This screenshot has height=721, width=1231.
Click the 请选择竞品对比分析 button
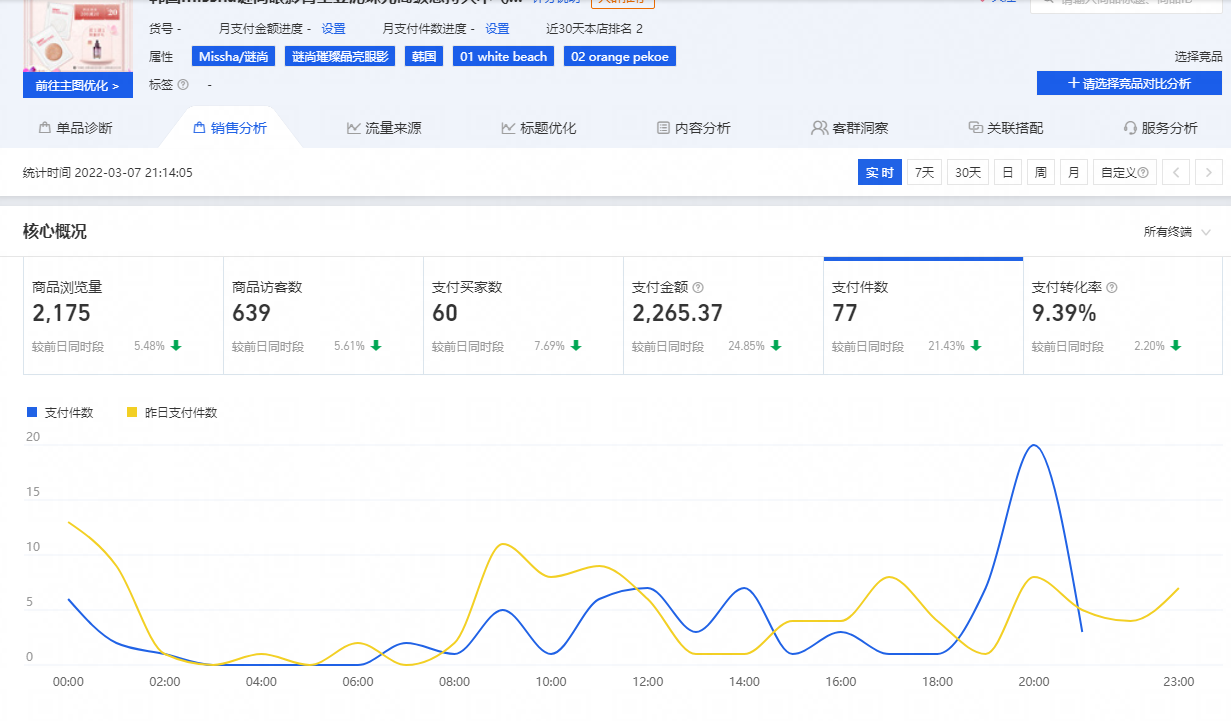pos(1129,84)
